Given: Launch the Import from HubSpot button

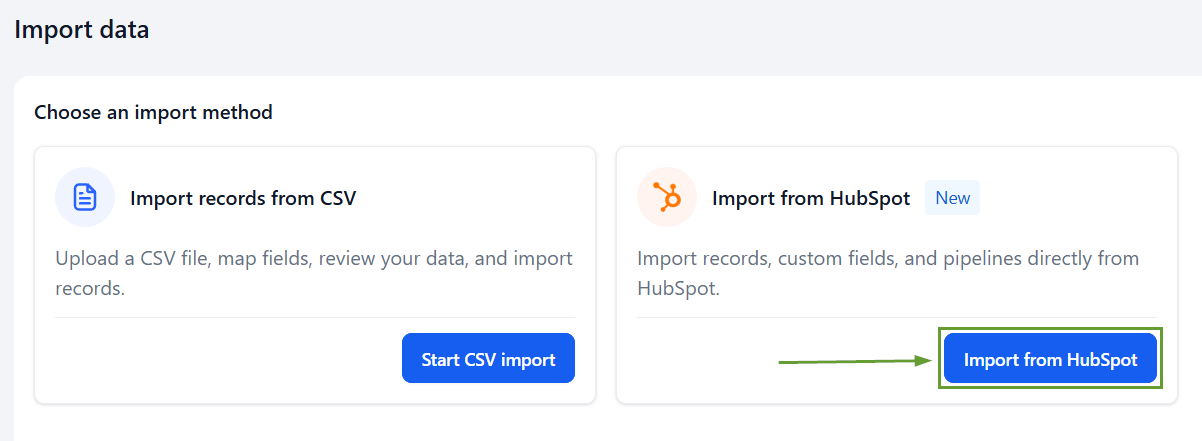Looking at the screenshot, I should coord(1050,358).
